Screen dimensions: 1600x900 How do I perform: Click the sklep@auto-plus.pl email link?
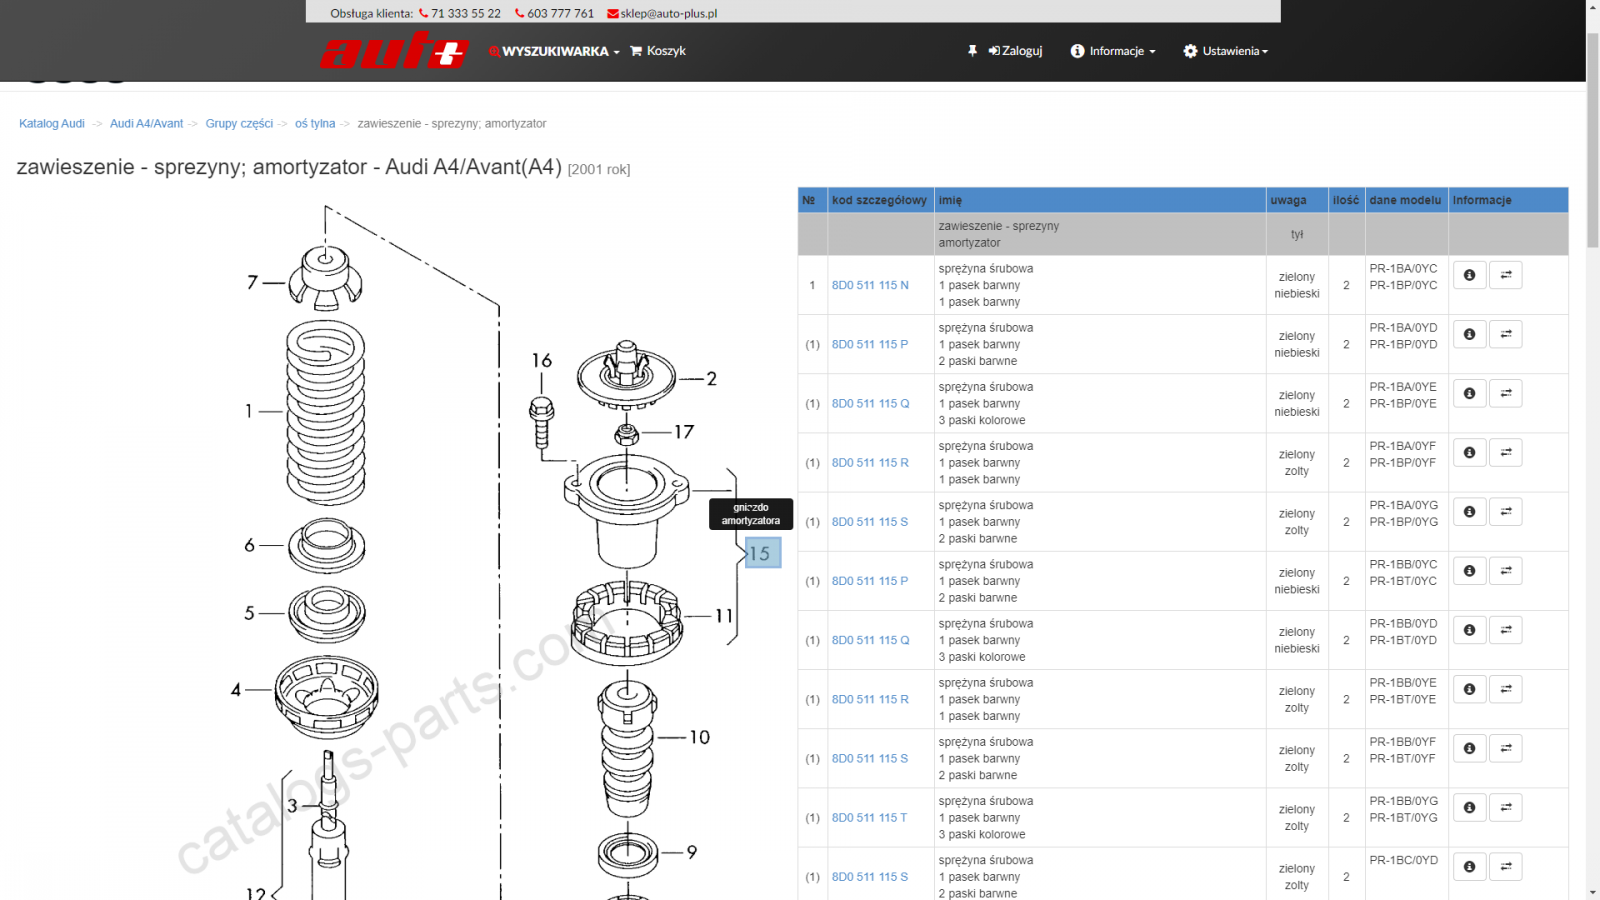(662, 13)
